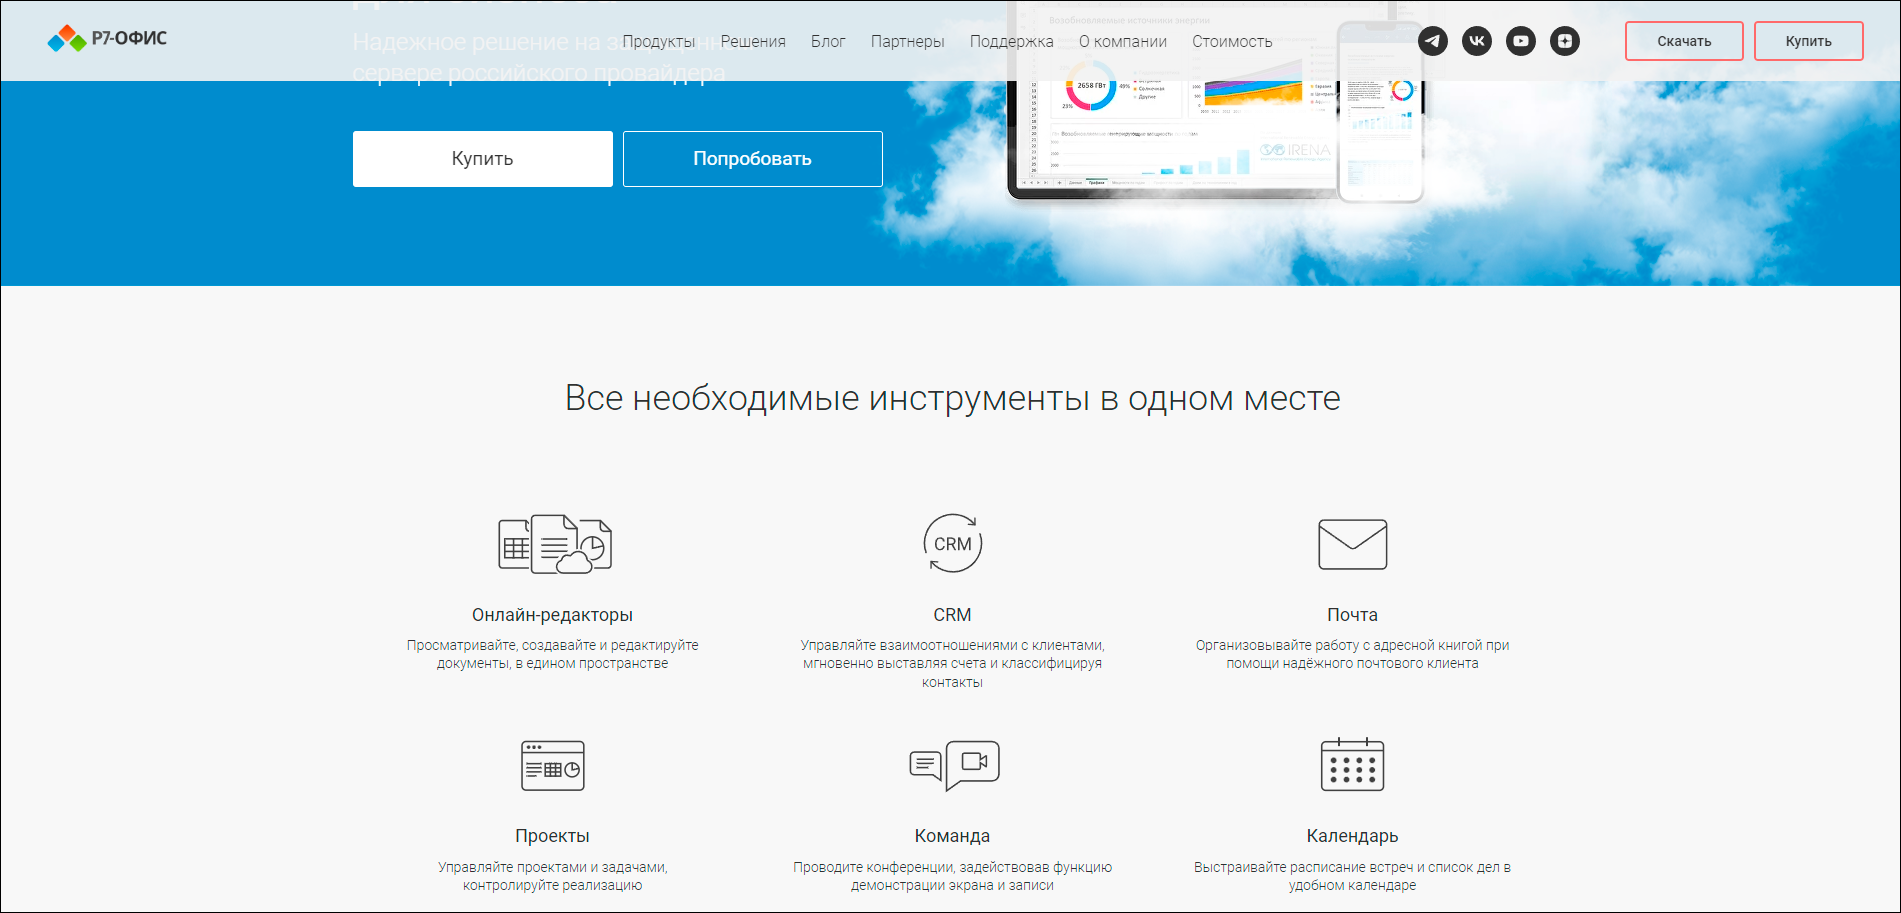1901x913 pixels.
Task: Click the text starting with Выстраивайте расписание встреч
Action: click(1353, 876)
